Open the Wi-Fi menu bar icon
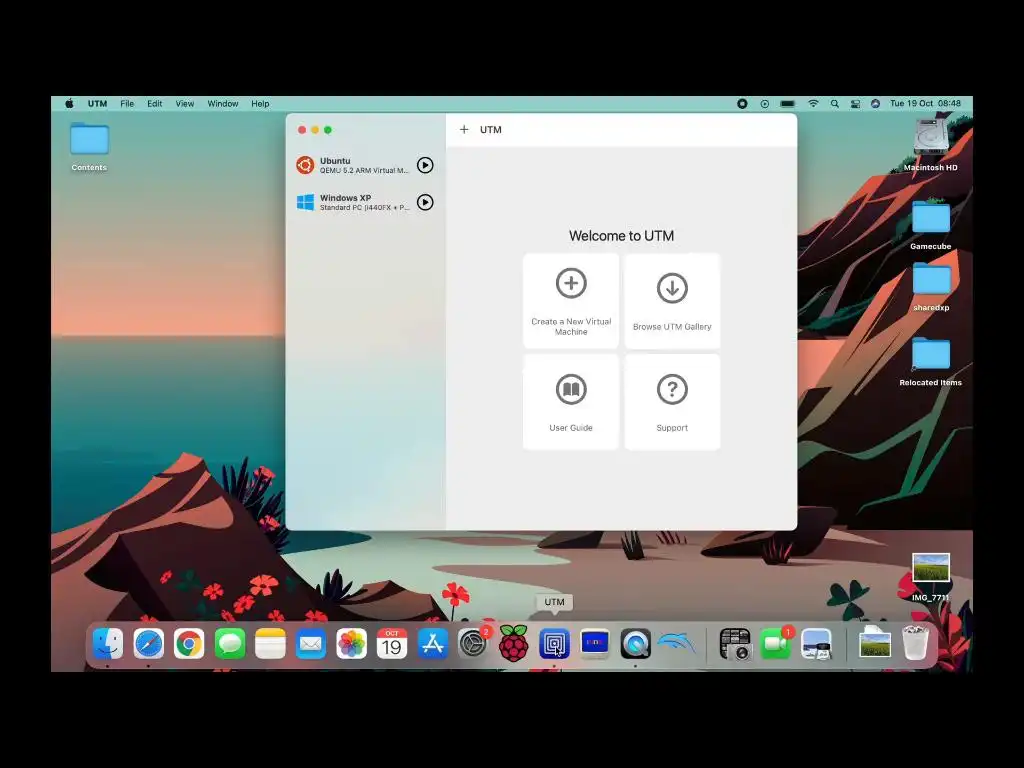Viewport: 1024px width, 768px height. [813, 103]
